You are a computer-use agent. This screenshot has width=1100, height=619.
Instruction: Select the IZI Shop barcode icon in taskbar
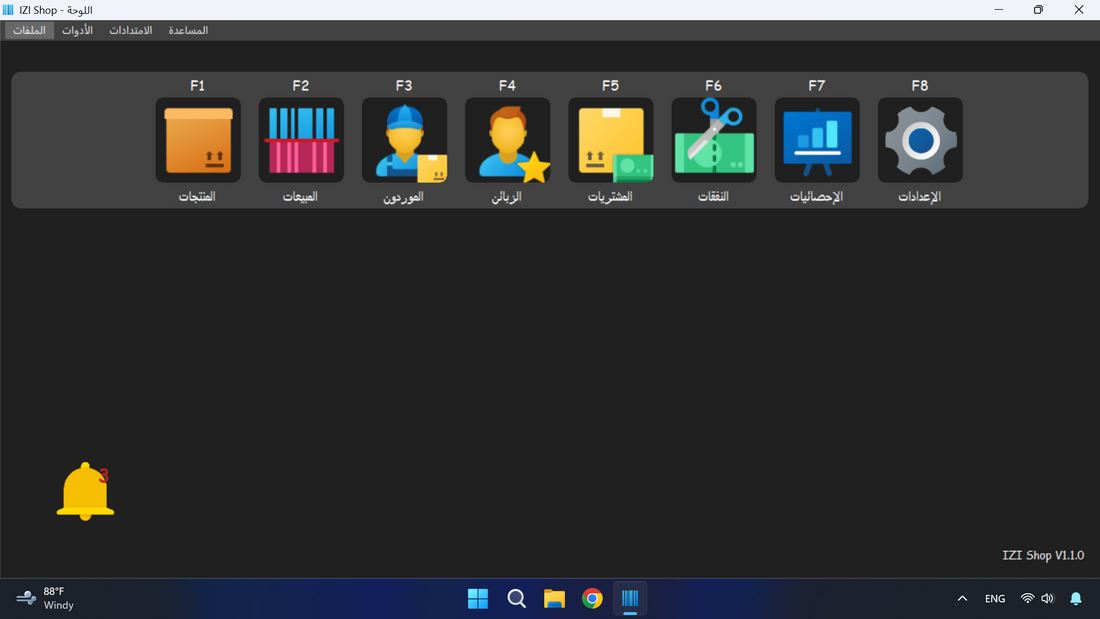click(x=630, y=598)
